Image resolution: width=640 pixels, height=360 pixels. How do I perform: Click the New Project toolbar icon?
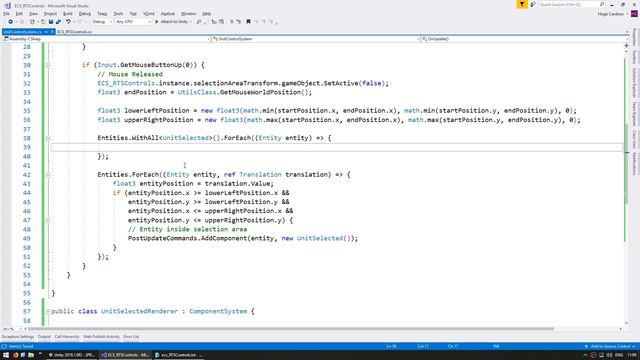pyautogui.click(x=32, y=22)
